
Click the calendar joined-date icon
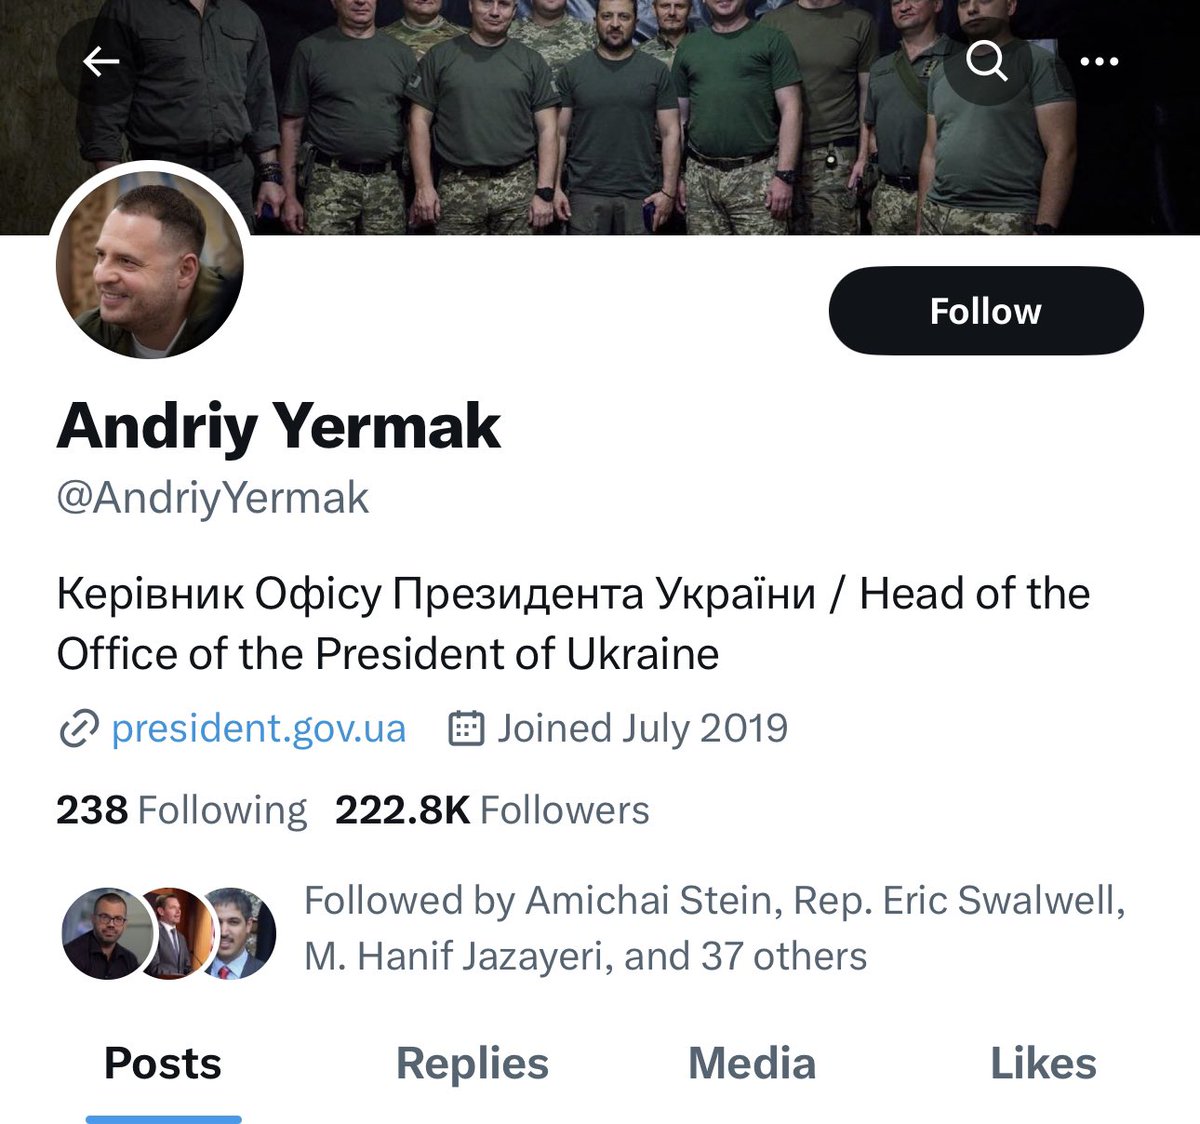(466, 729)
